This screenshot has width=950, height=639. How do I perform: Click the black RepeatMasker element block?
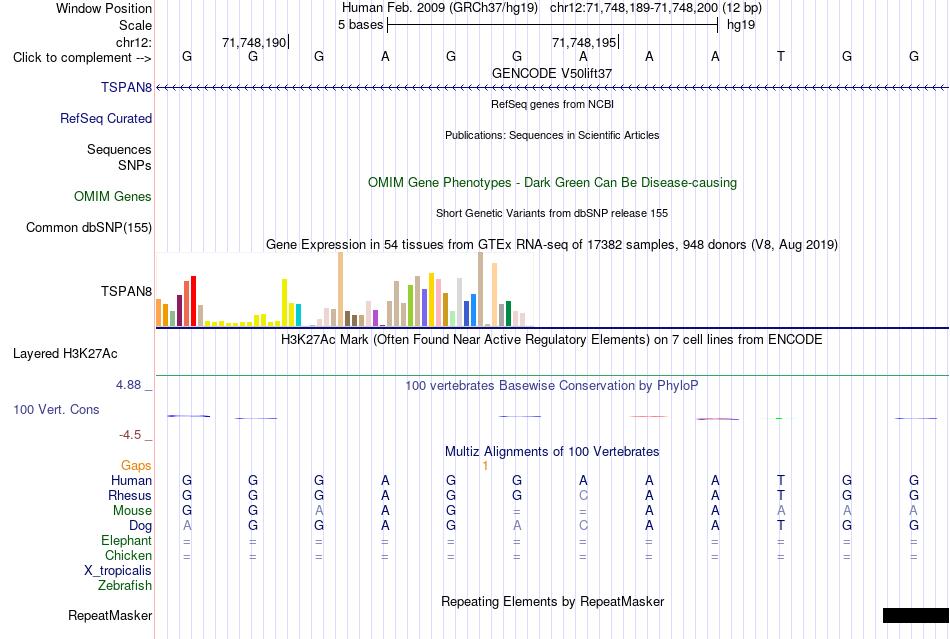point(915,615)
